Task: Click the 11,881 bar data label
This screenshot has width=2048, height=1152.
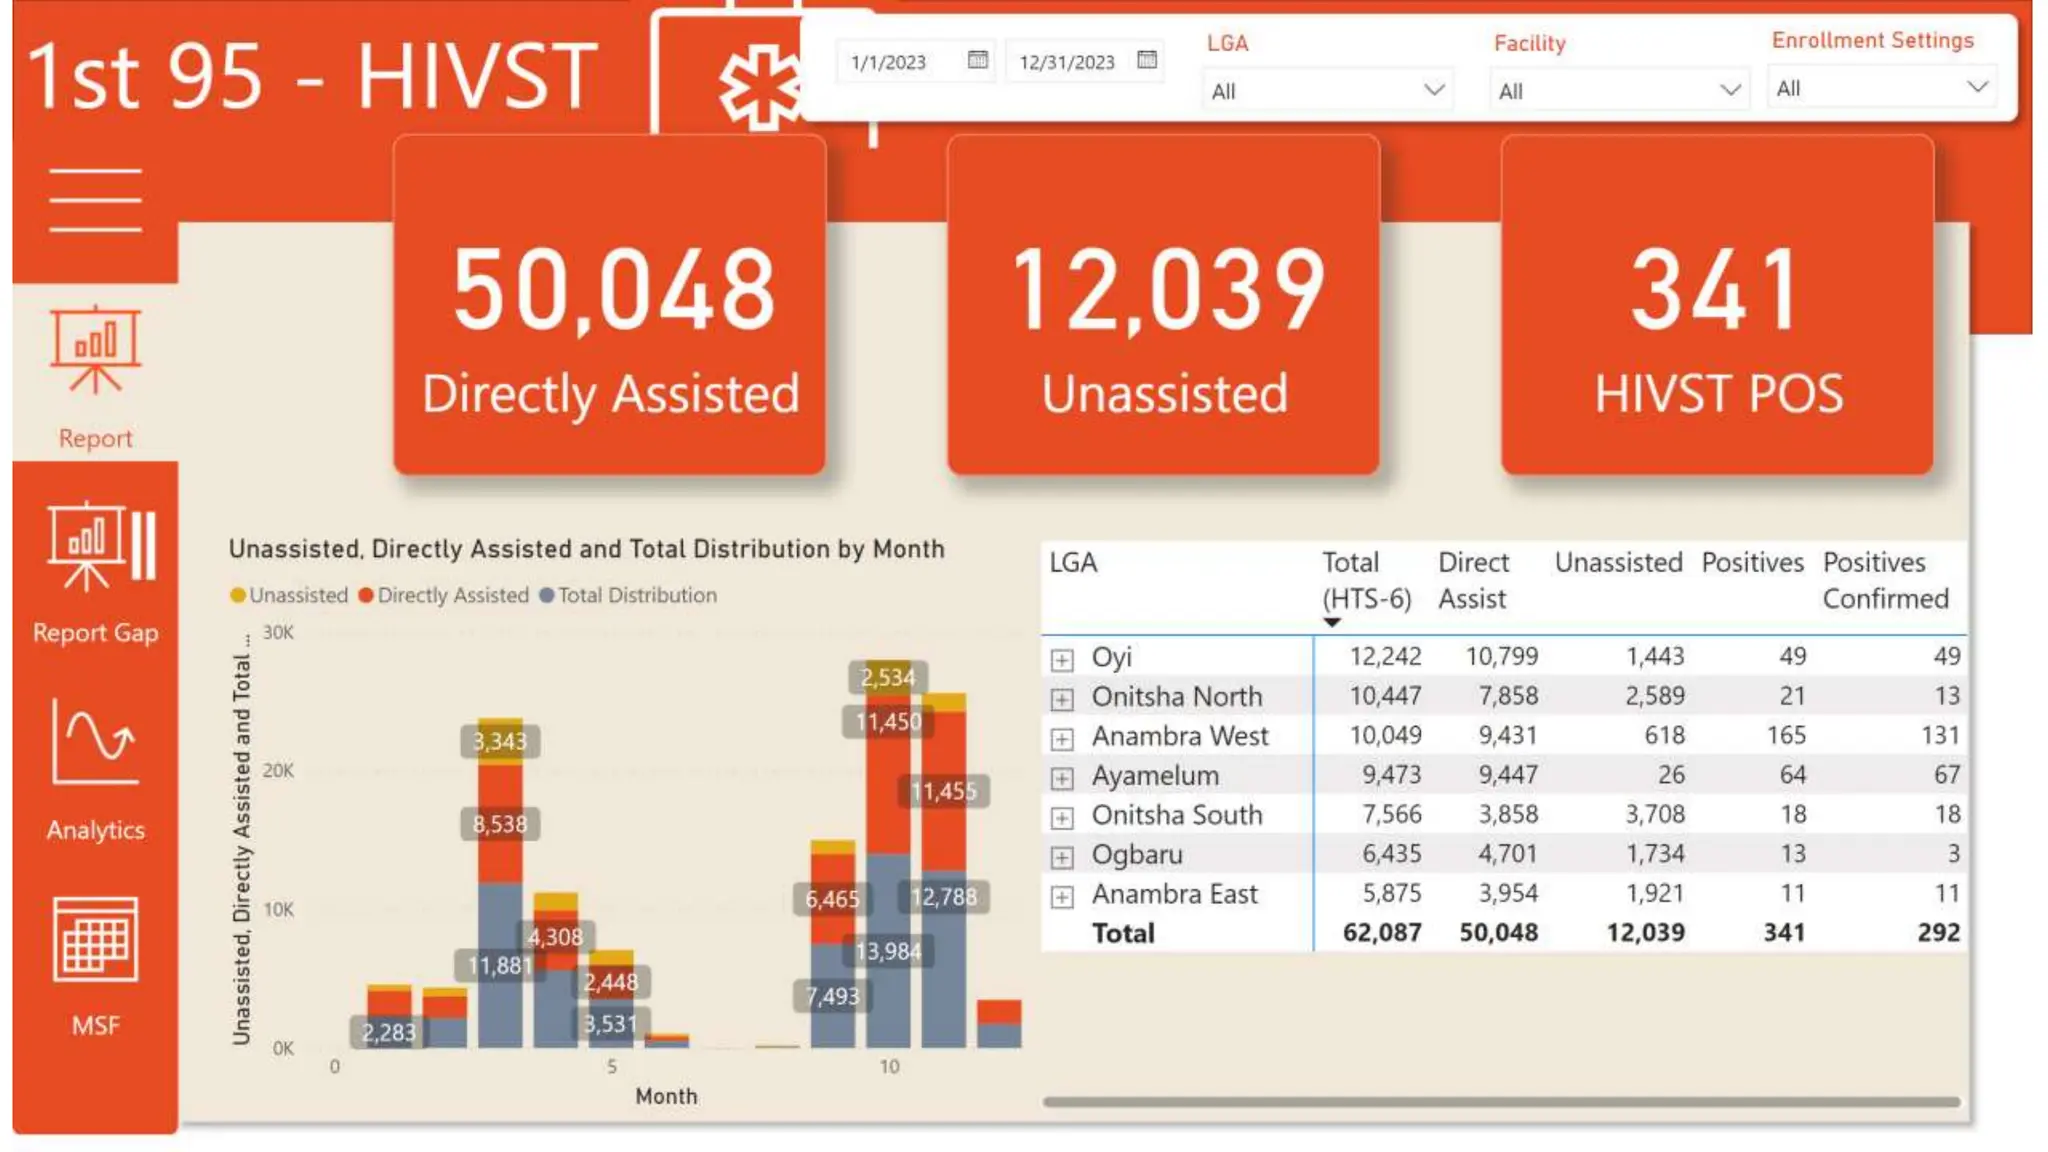Action: pyautogui.click(x=499, y=965)
